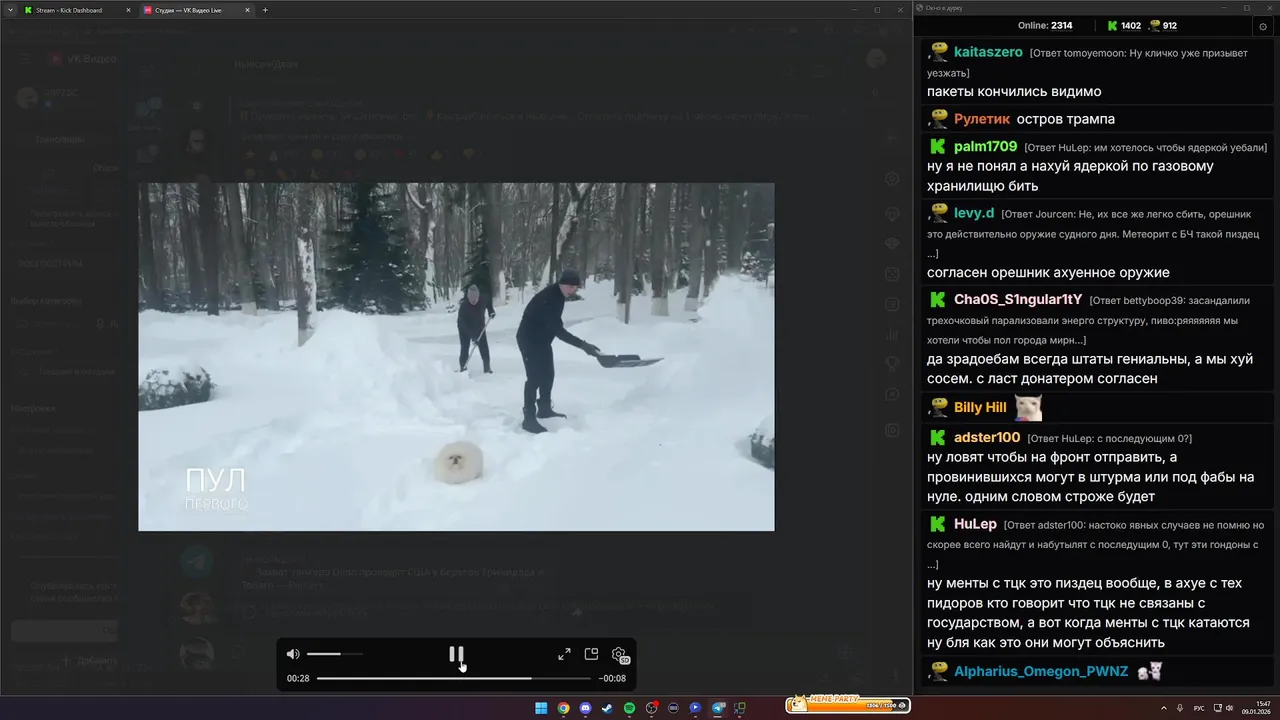Adjust the video player volume slider
The width and height of the screenshot is (1280, 720).
(x=335, y=654)
